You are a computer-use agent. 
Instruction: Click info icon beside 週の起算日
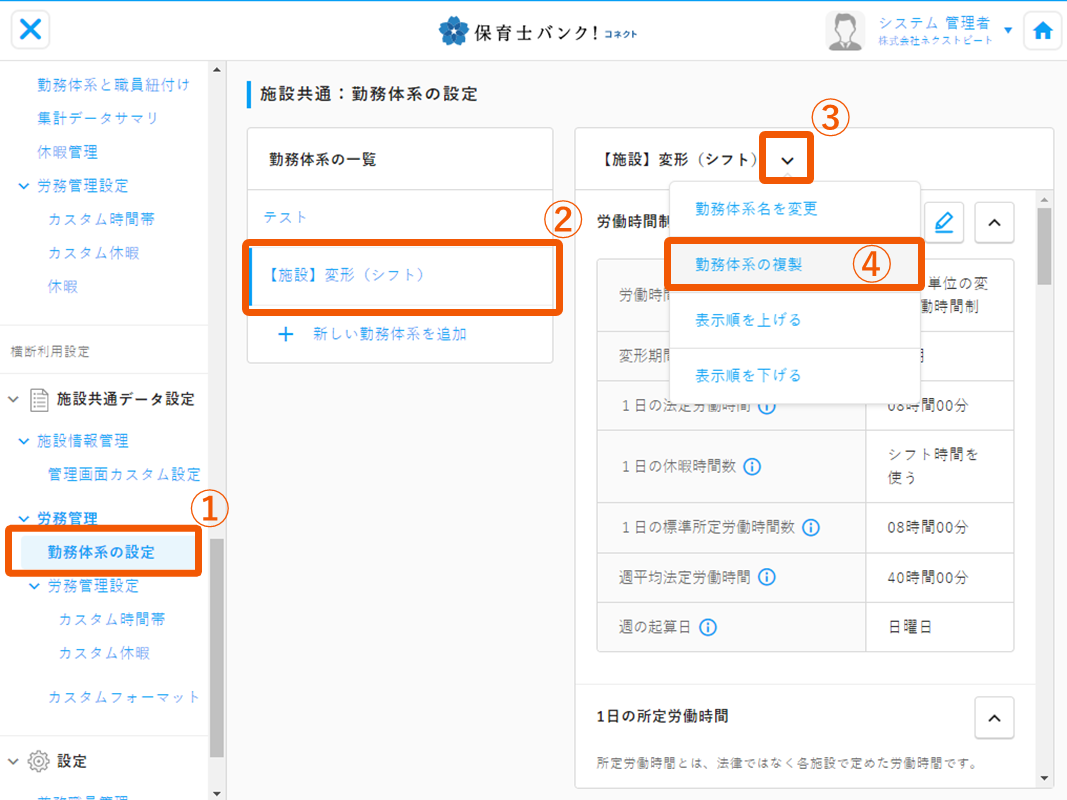[708, 627]
